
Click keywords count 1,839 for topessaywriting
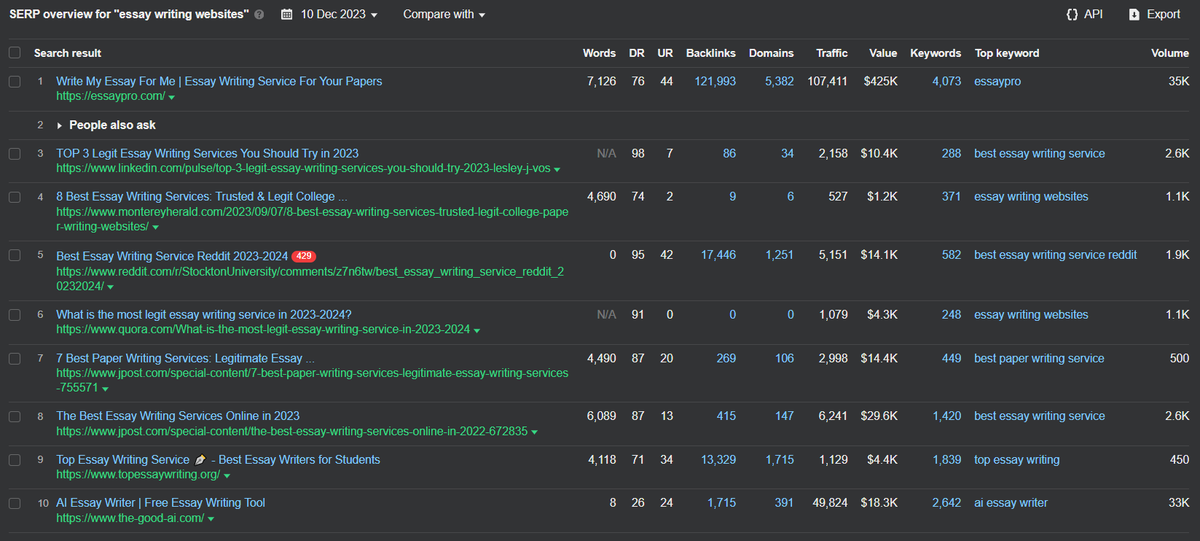pyautogui.click(x=946, y=460)
